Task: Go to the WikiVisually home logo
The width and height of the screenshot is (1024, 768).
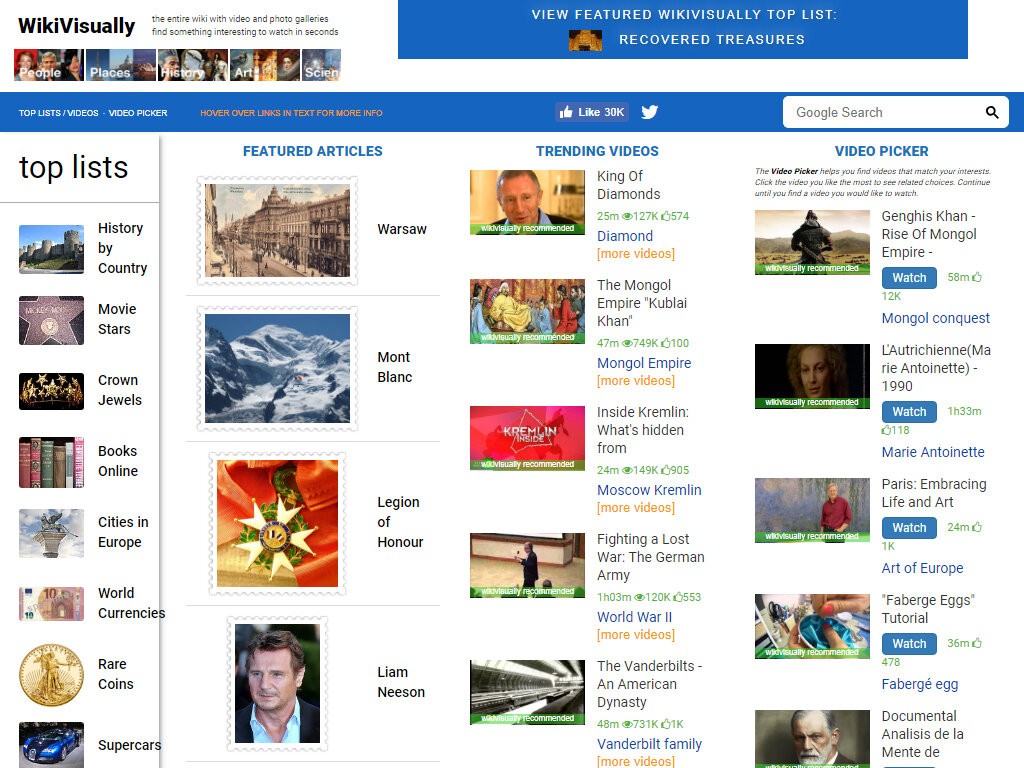Action: tap(76, 25)
